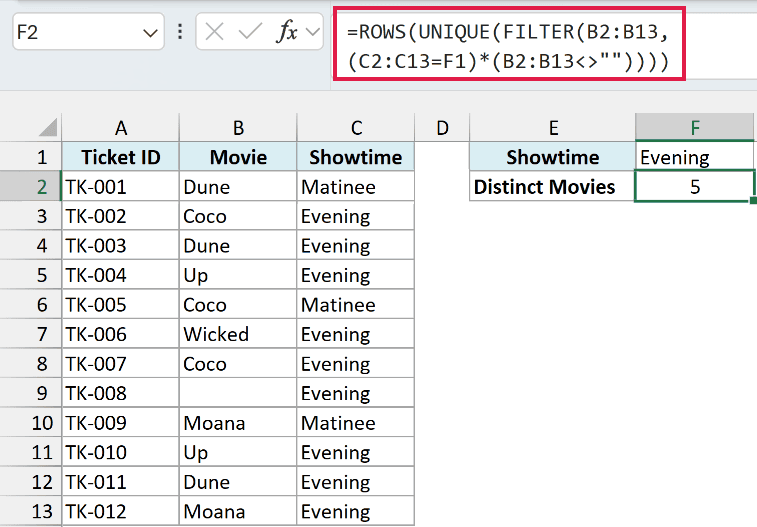Click the Movie header cell in column B
Viewport: 757px width, 527px height.
click(x=238, y=157)
